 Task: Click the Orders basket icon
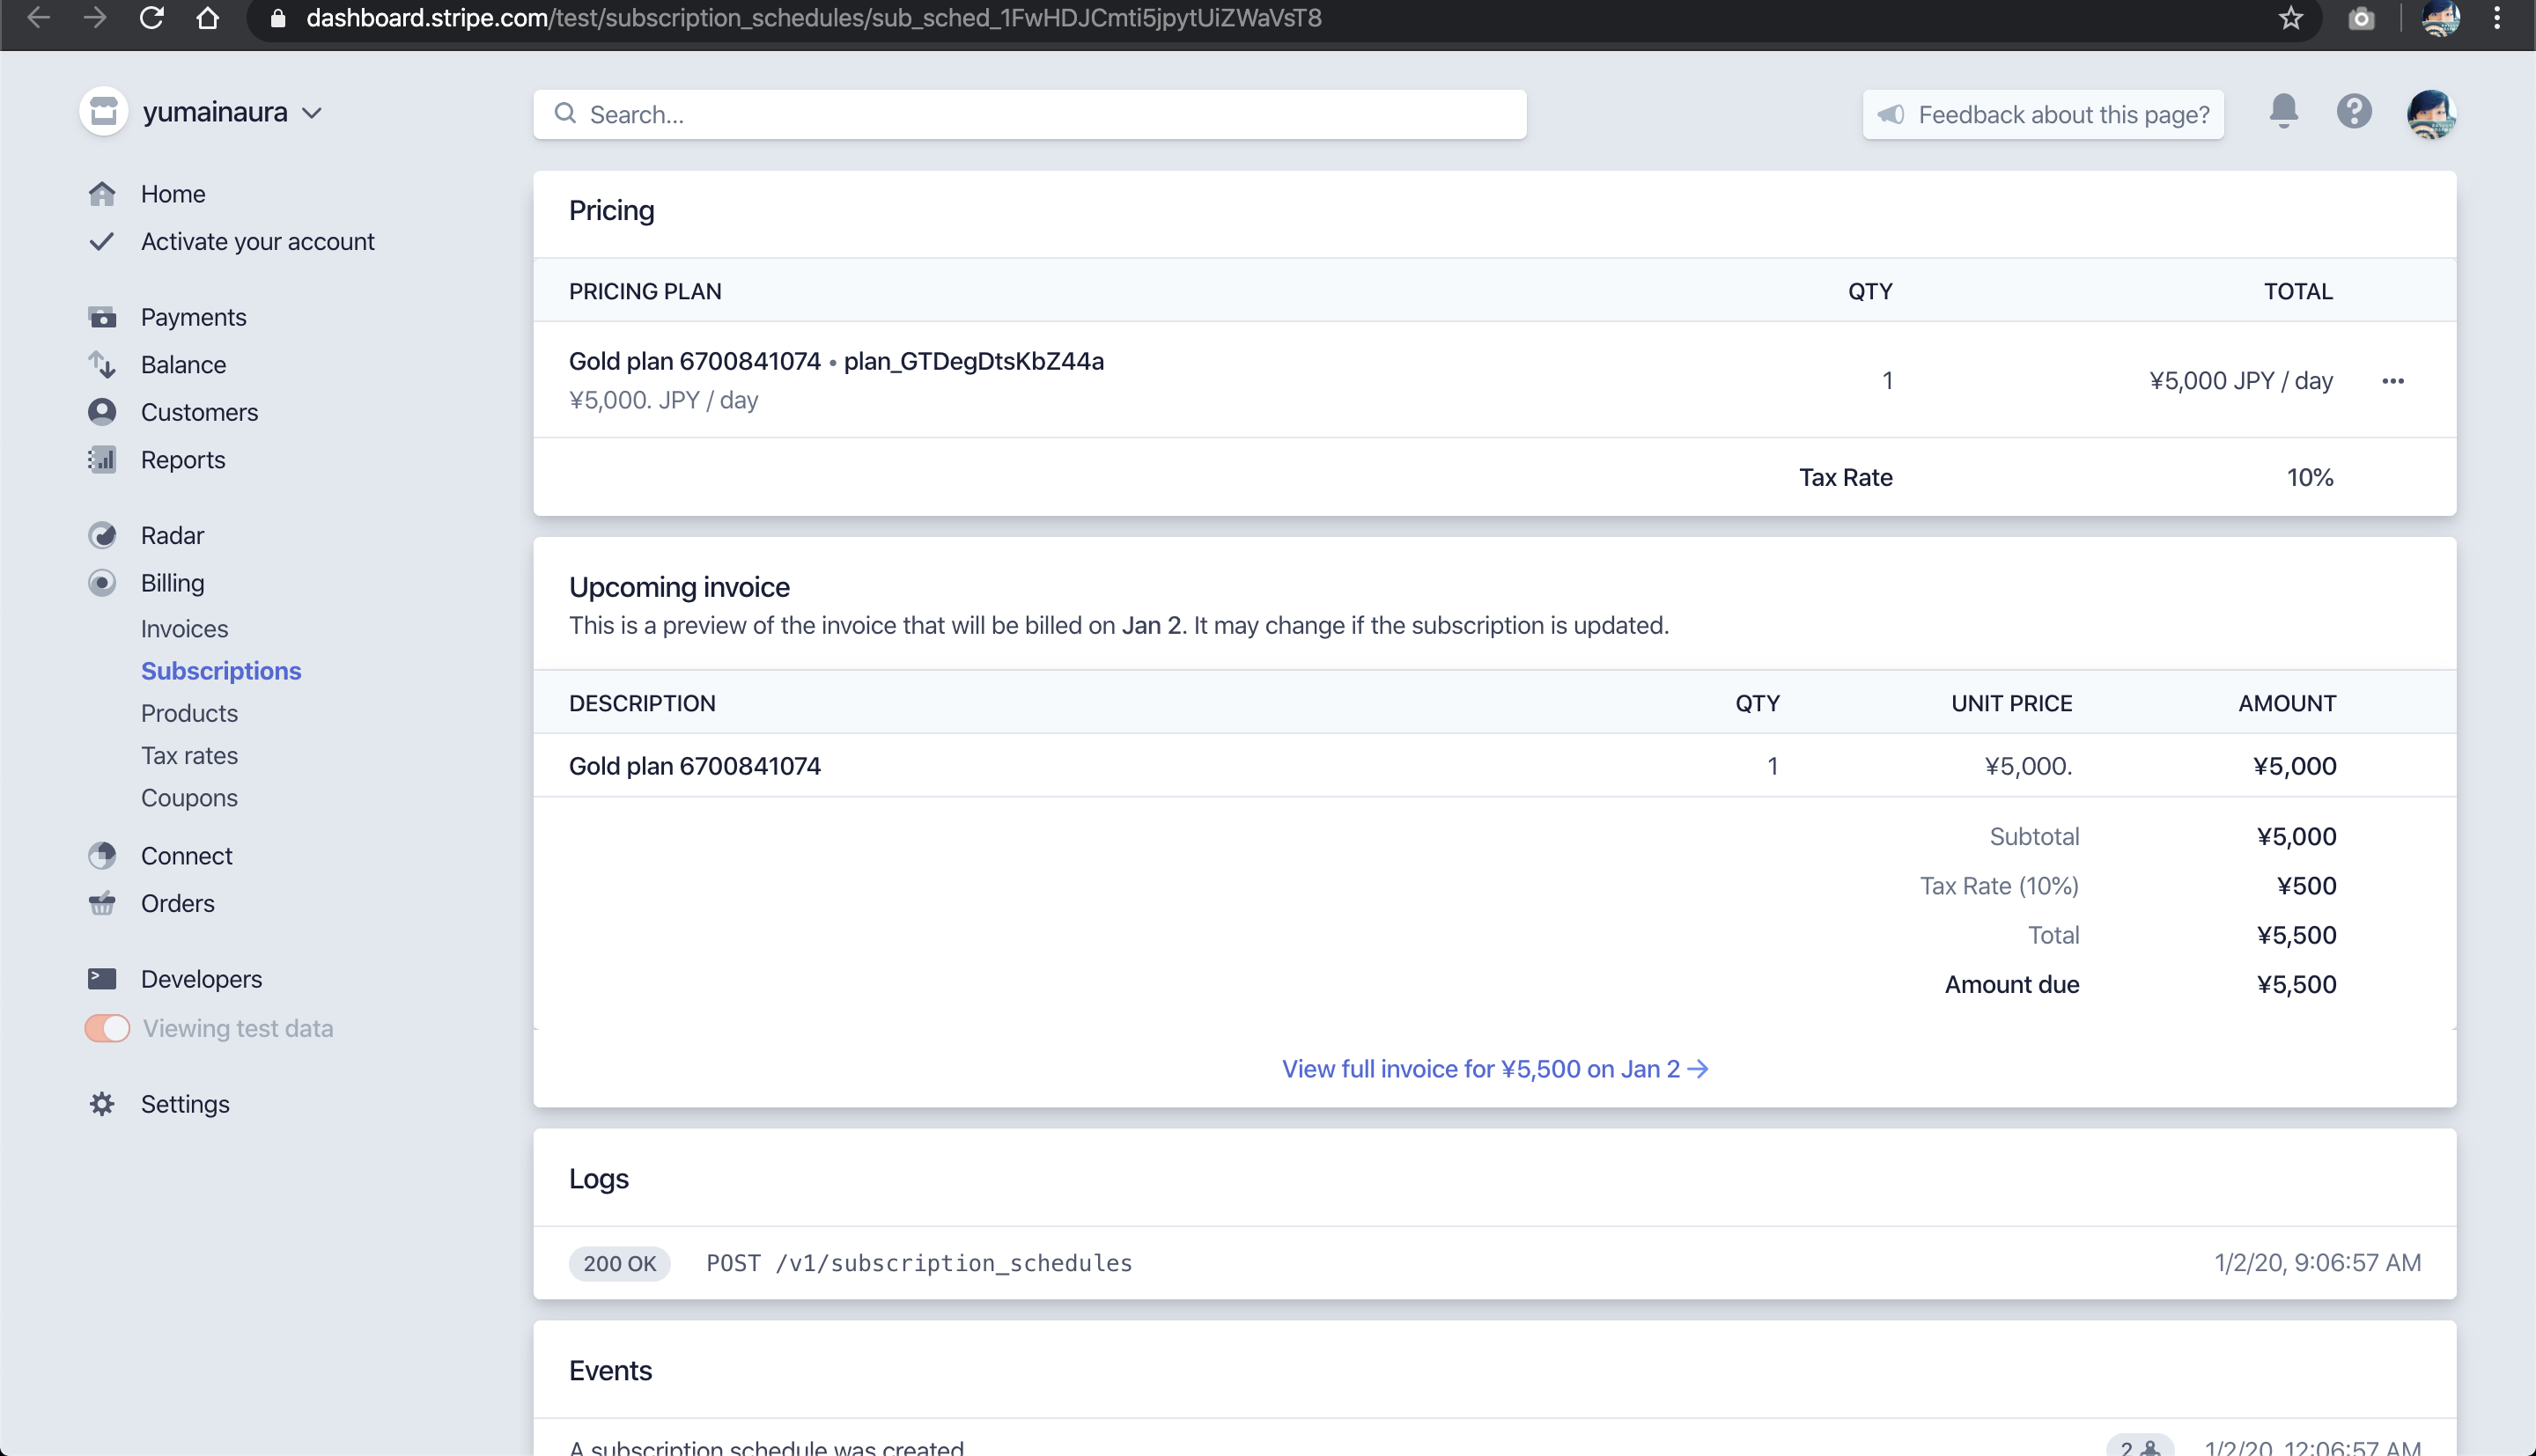pos(102,903)
